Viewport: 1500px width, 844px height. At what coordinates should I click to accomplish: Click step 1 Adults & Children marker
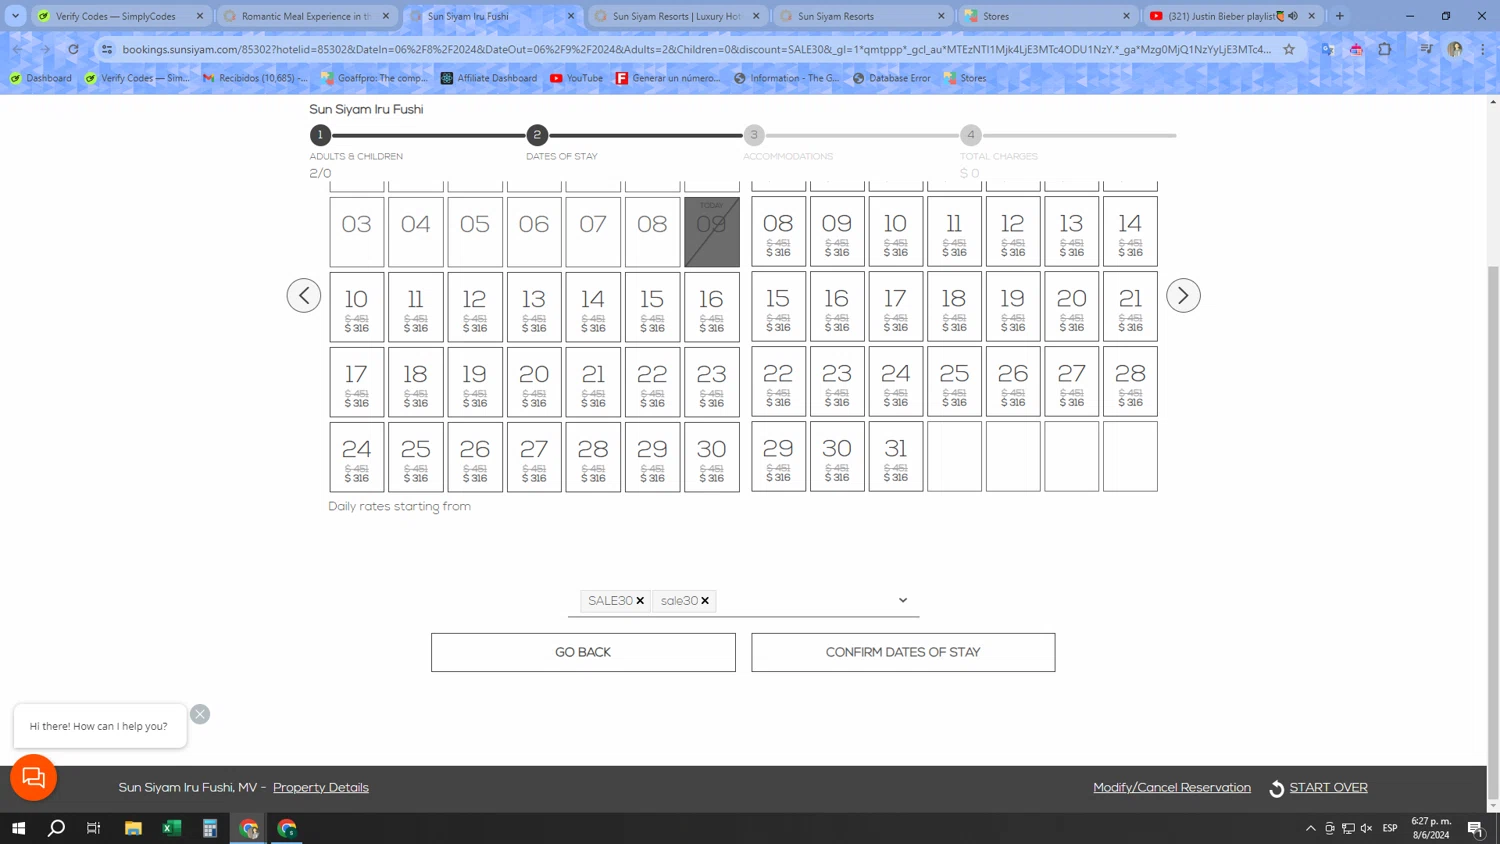point(320,134)
